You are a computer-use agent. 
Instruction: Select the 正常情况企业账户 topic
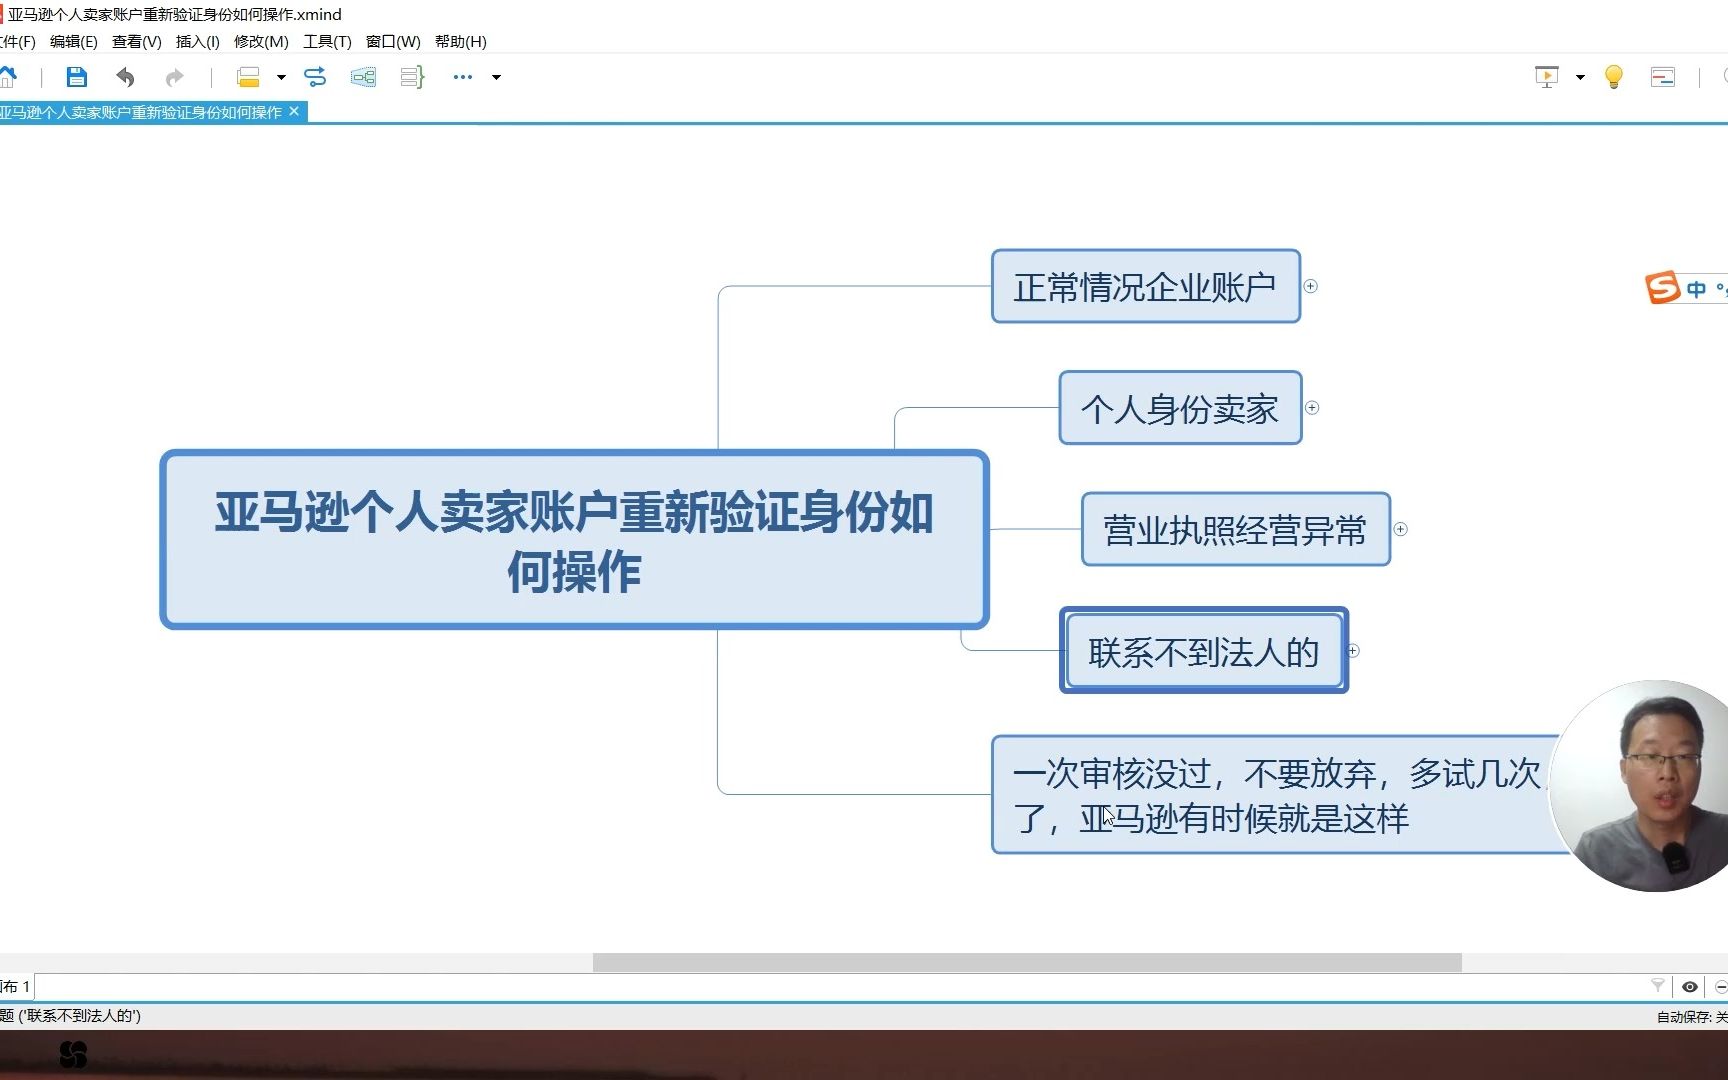coord(1145,287)
